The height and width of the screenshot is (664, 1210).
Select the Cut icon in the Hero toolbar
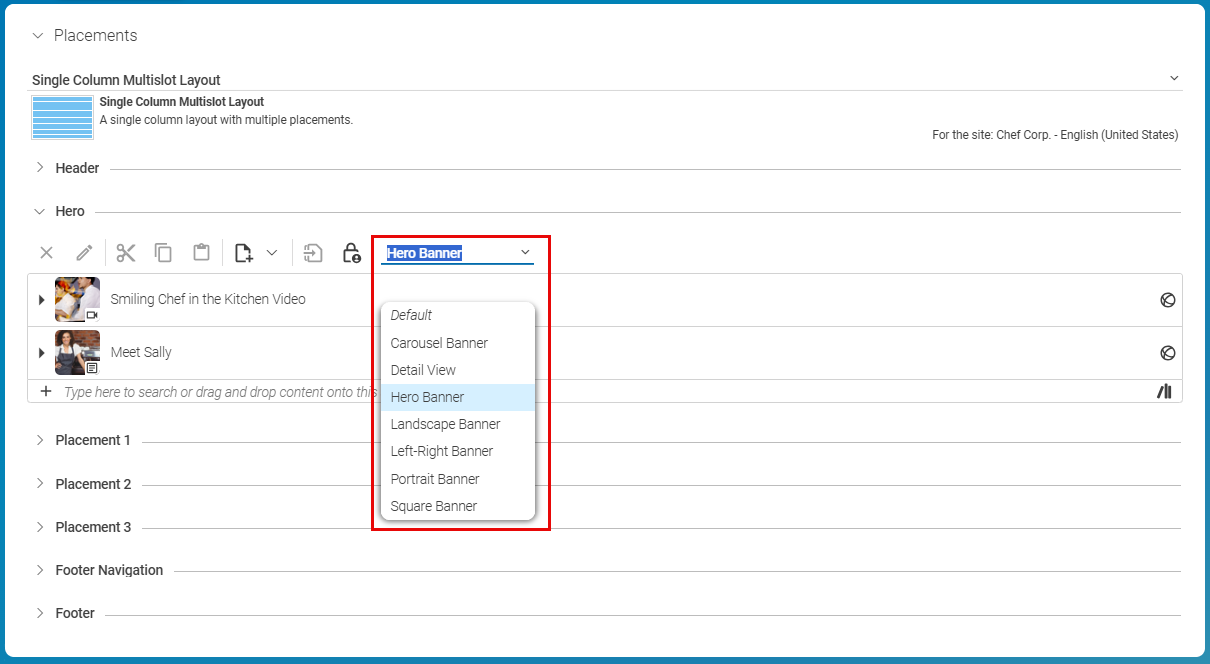pyautogui.click(x=125, y=252)
